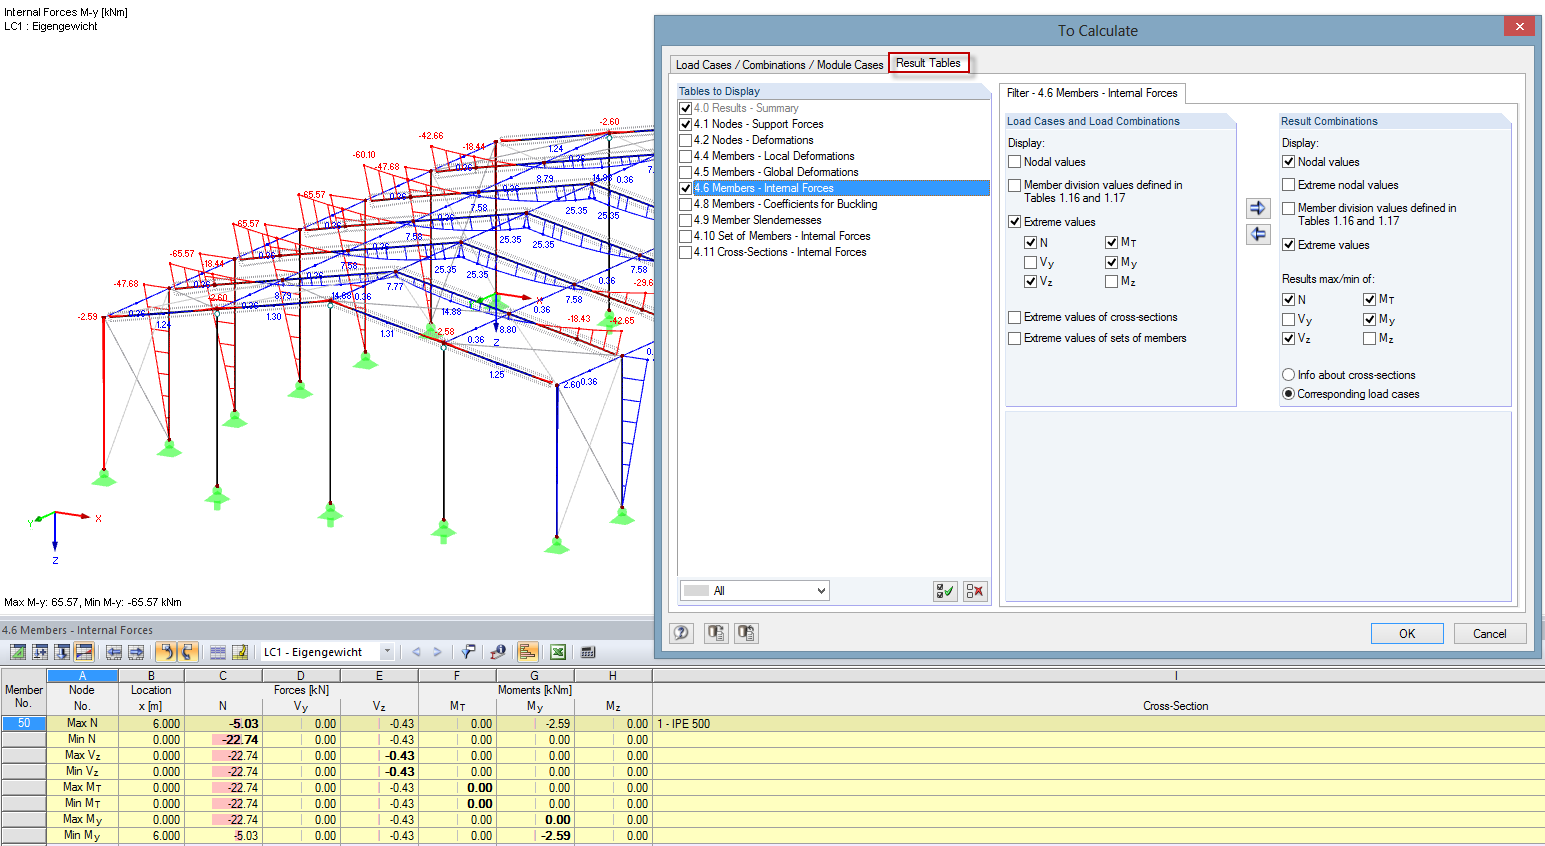Click the 'Max N' row label cell
Image resolution: width=1545 pixels, height=846 pixels.
82,724
